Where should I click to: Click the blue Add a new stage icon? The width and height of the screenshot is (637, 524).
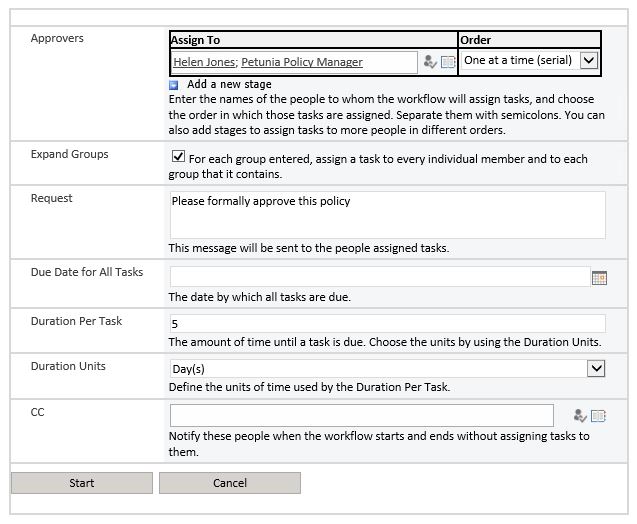pos(174,85)
